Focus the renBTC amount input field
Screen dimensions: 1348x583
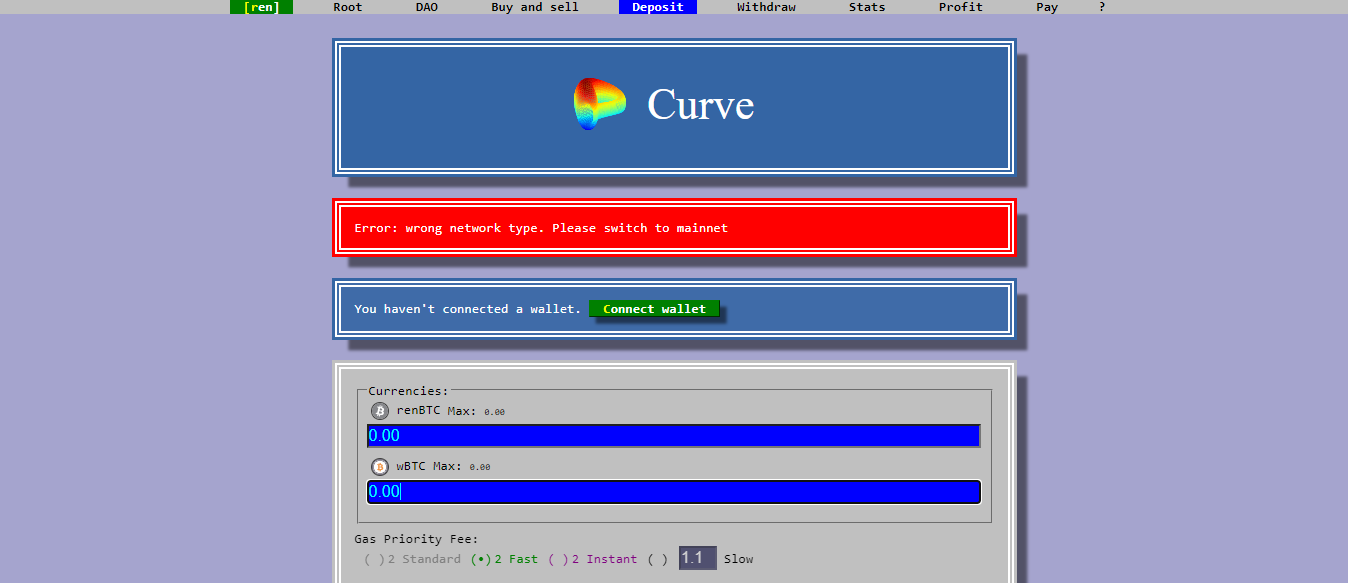(x=674, y=436)
